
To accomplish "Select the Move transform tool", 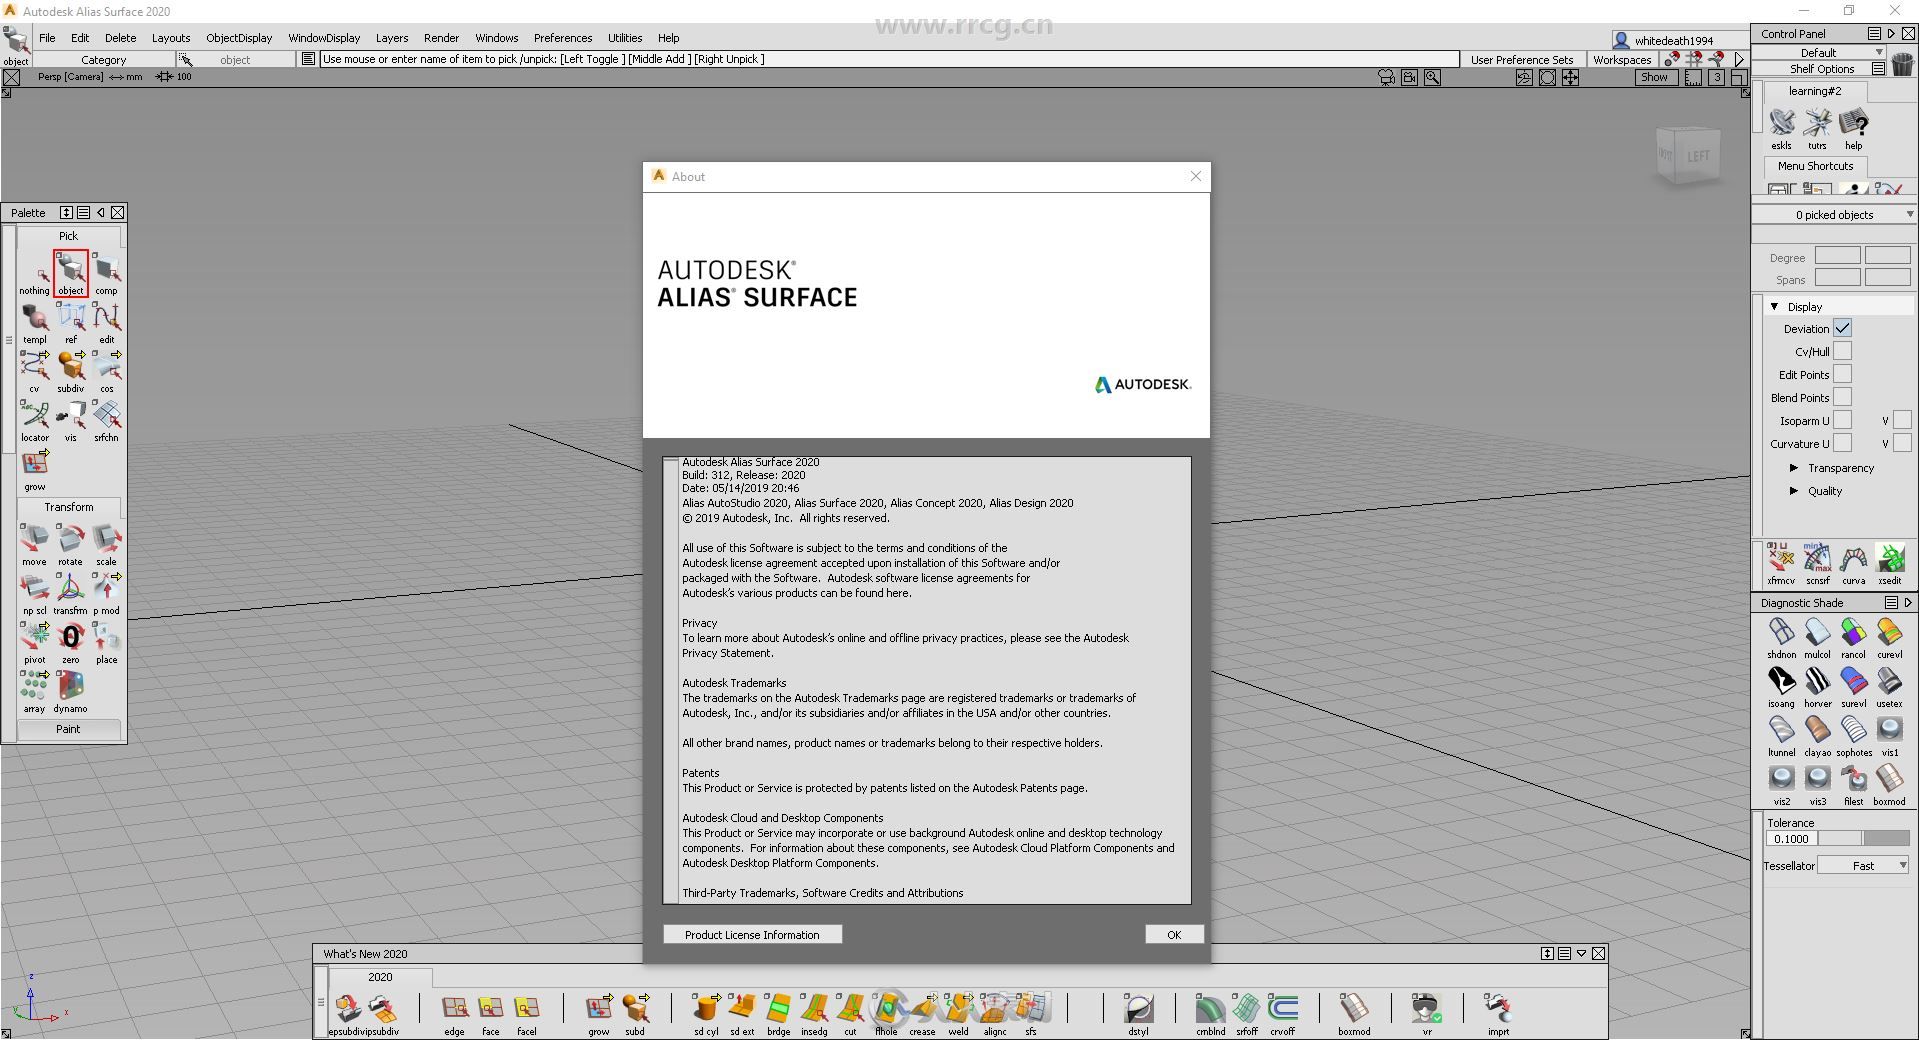I will pyautogui.click(x=34, y=545).
